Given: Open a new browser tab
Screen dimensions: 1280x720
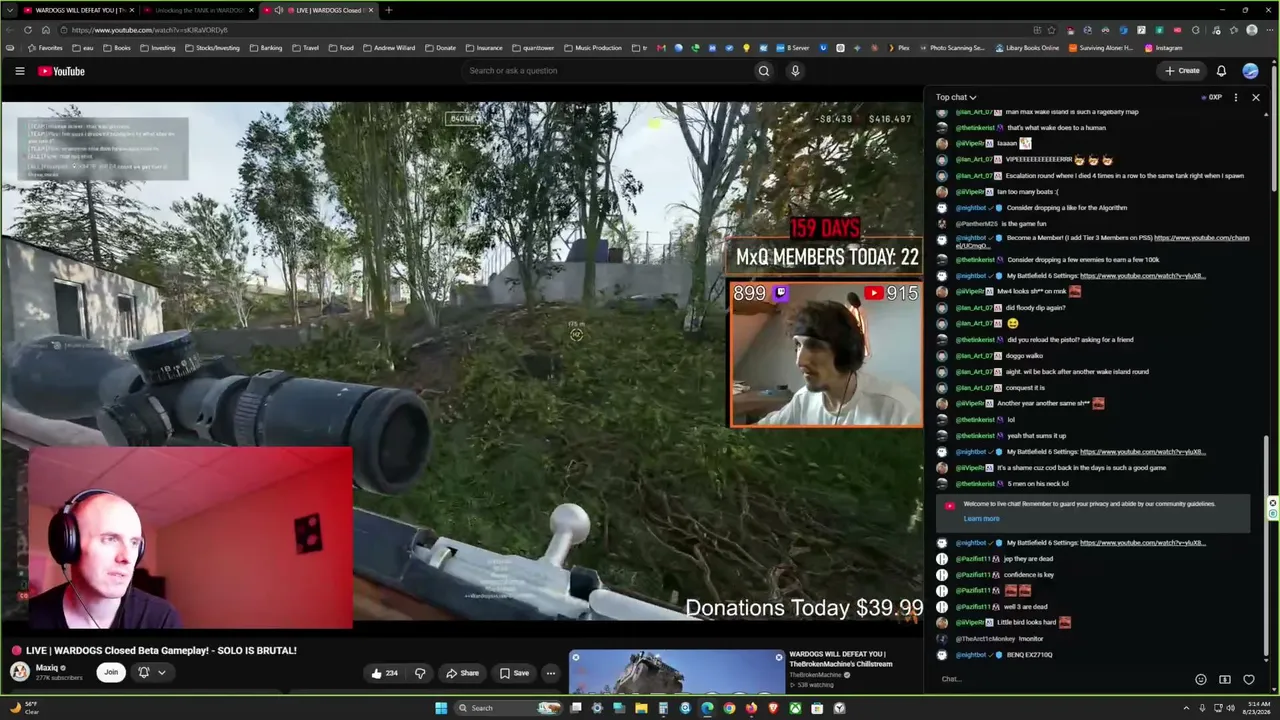Looking at the screenshot, I should click(388, 10).
